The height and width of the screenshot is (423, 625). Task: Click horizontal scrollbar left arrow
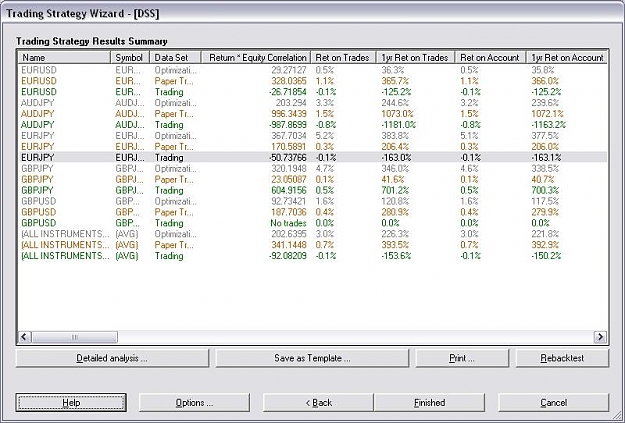pos(24,337)
